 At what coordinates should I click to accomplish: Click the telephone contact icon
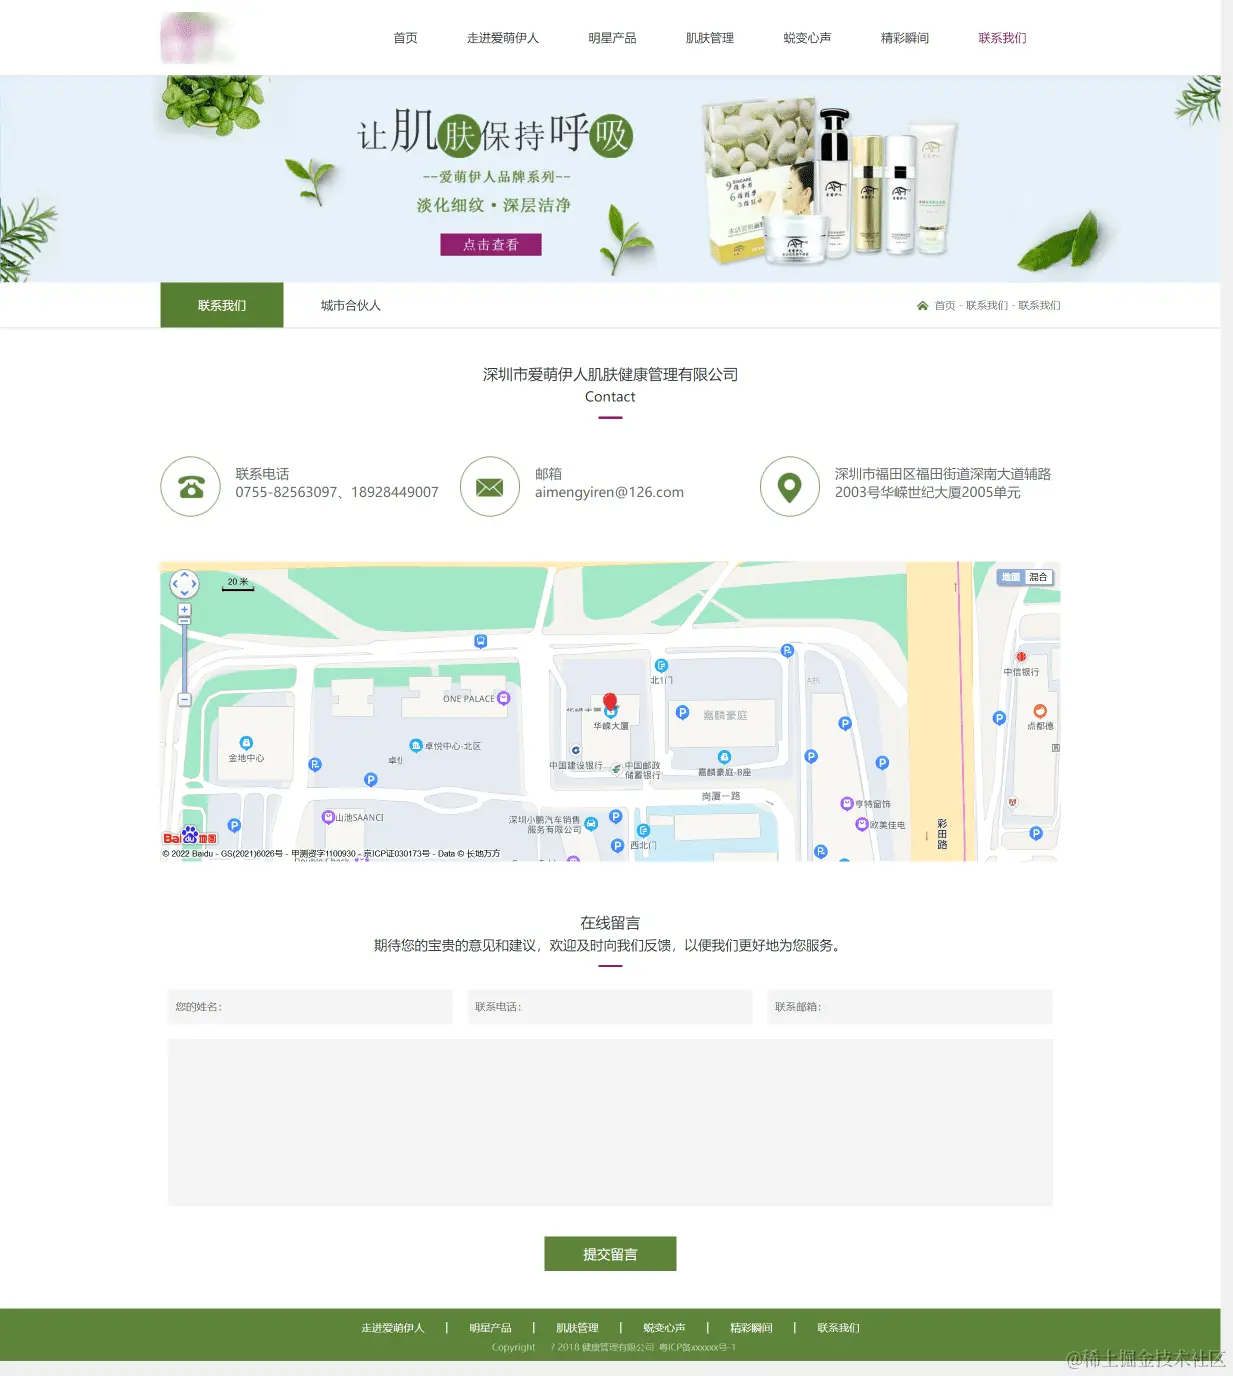tap(190, 487)
